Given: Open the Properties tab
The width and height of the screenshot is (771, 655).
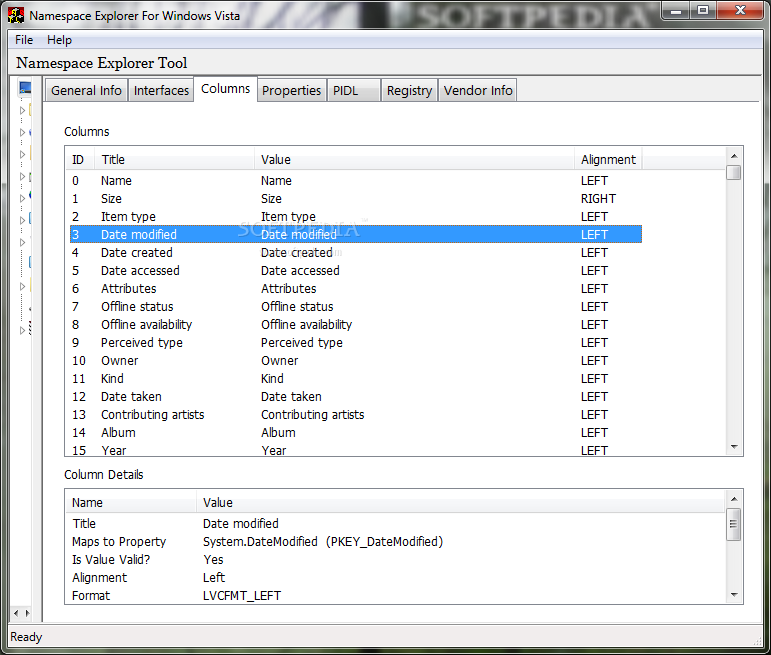Looking at the screenshot, I should point(292,90).
